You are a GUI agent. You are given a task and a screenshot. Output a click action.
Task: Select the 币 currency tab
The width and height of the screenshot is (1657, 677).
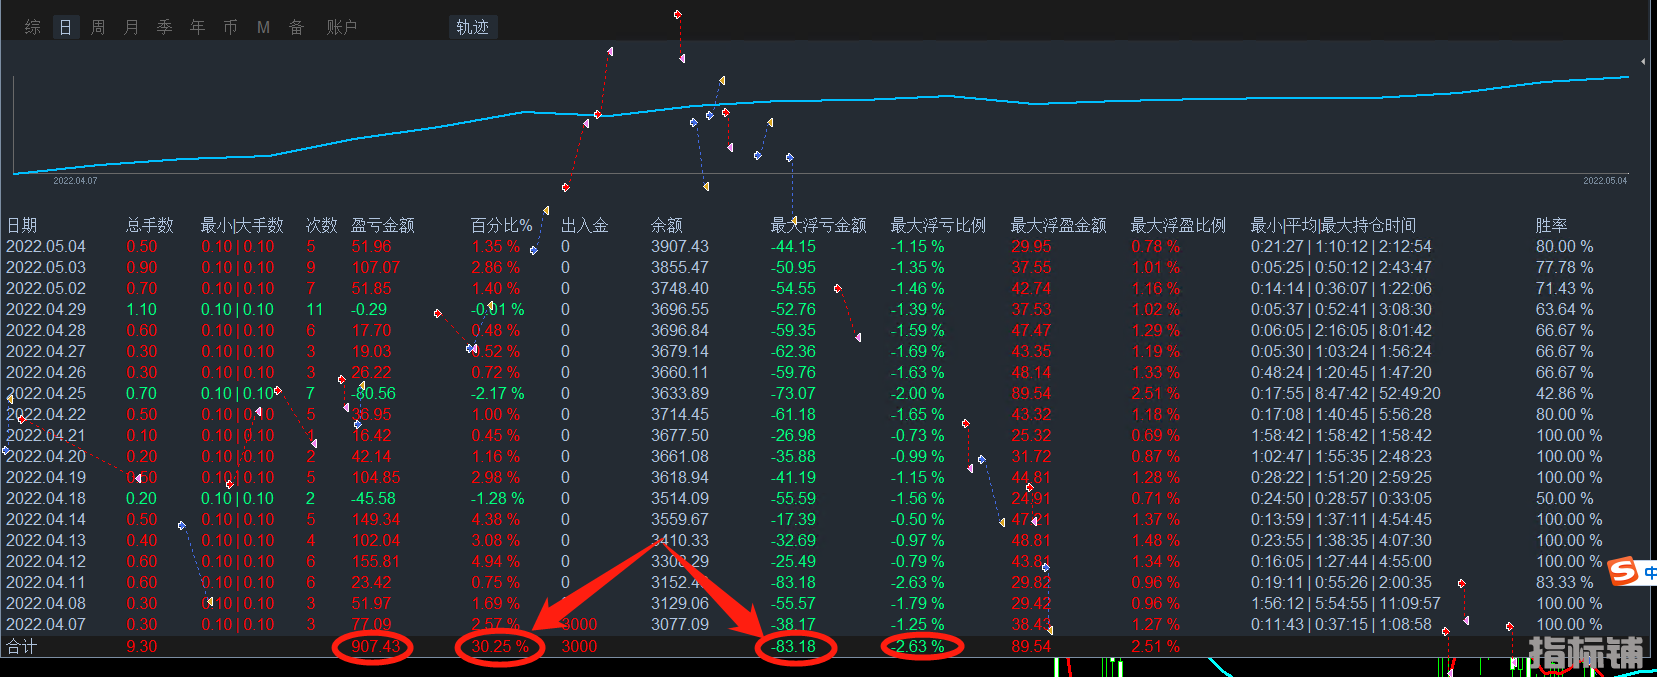(230, 27)
